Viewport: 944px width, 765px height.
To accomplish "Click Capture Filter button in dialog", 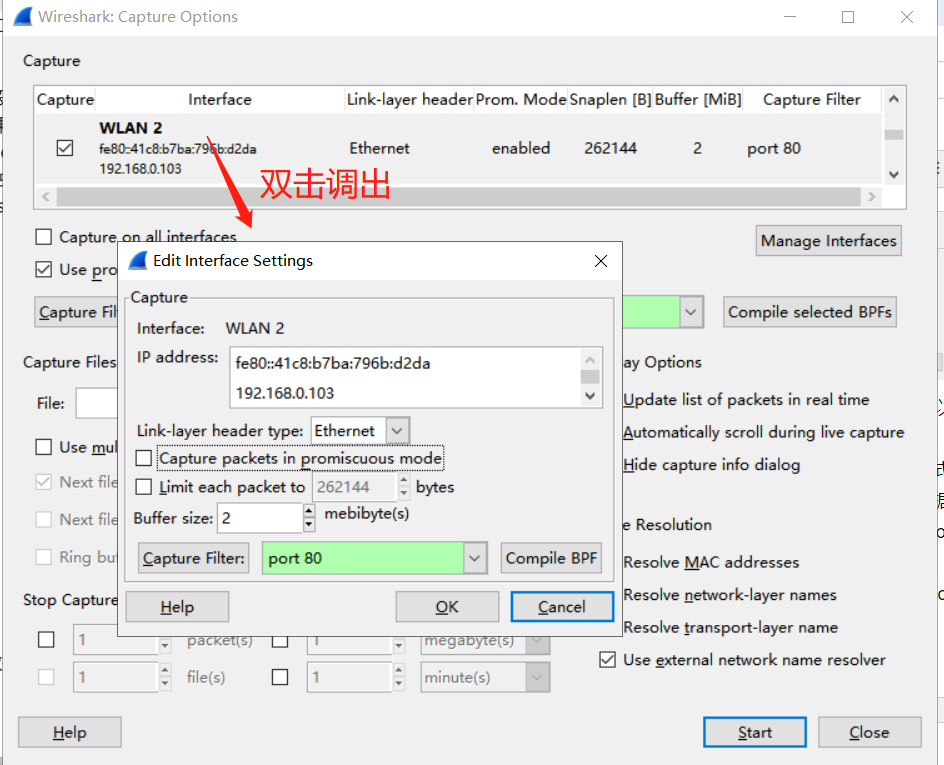I will (193, 558).
